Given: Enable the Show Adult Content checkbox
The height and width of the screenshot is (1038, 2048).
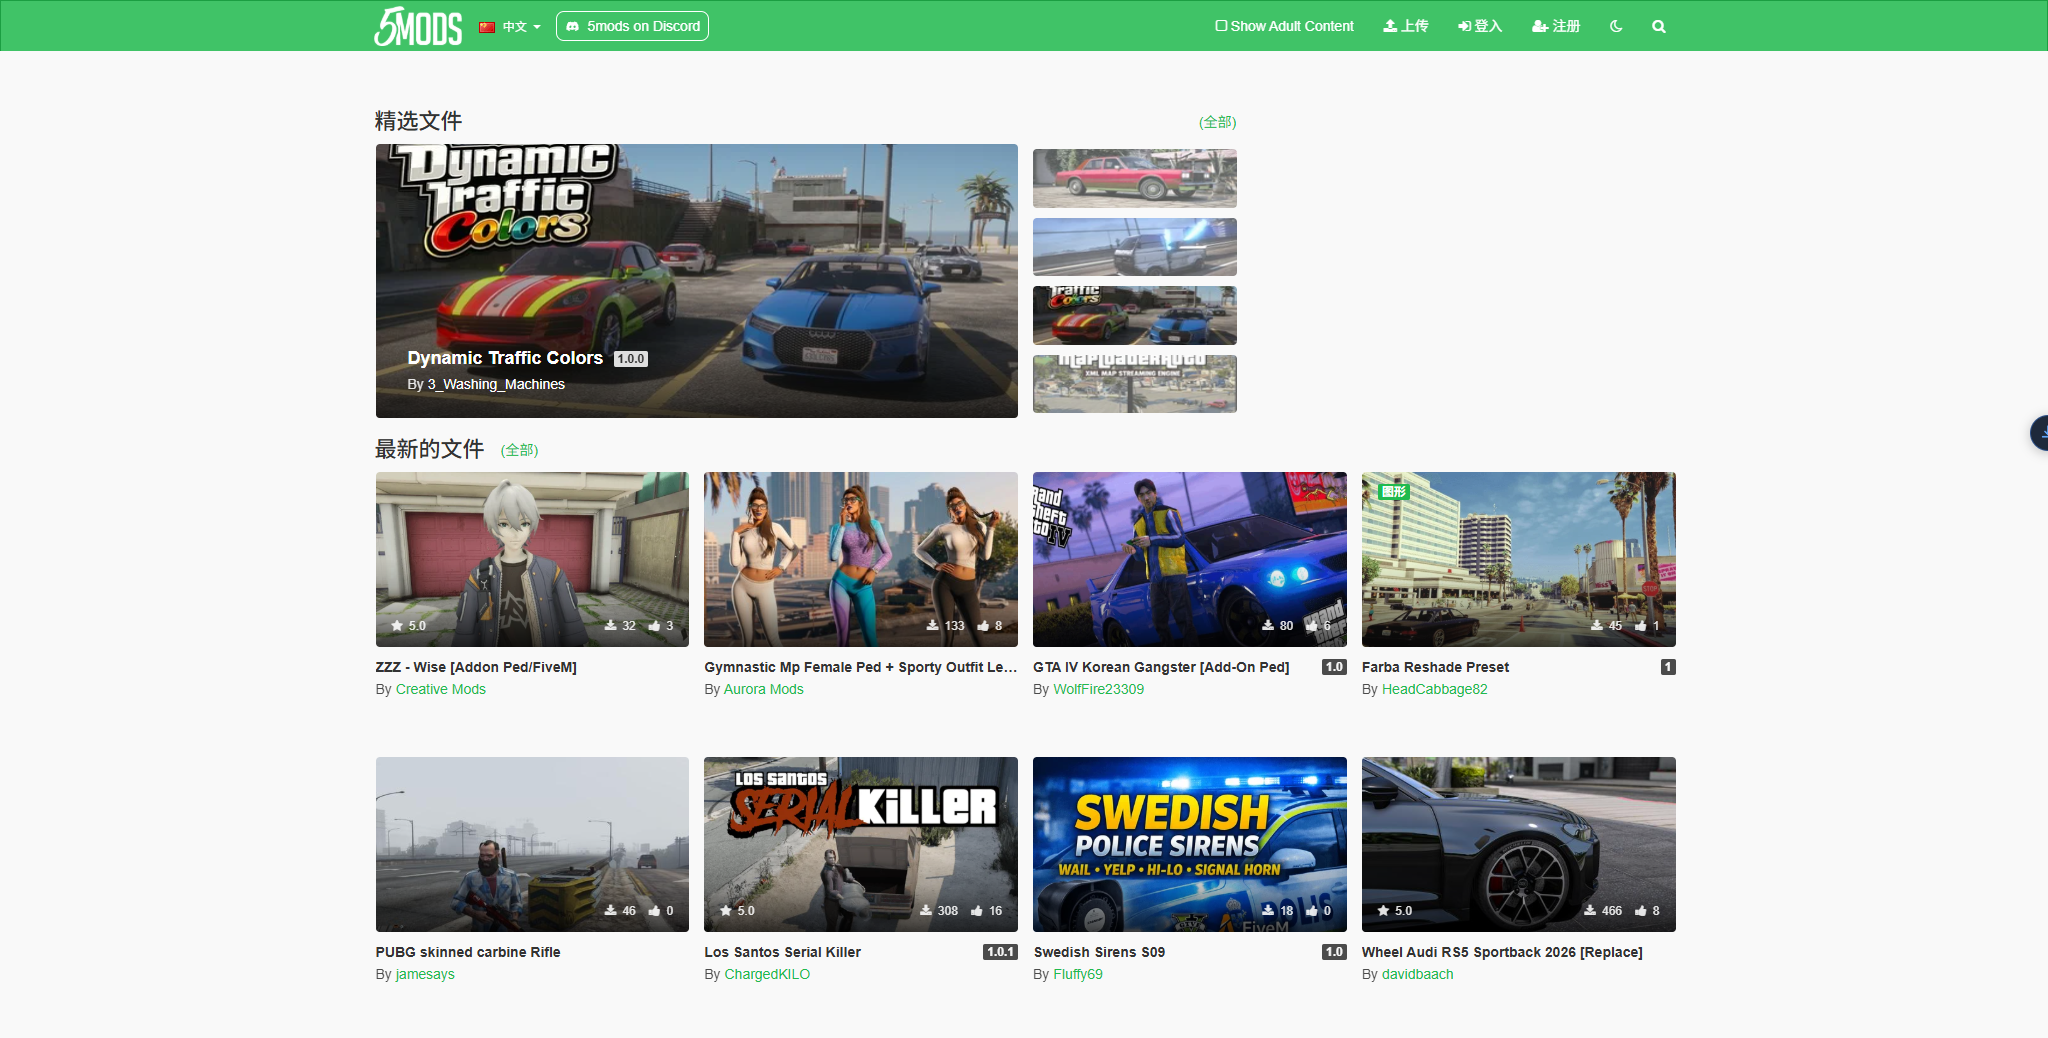Looking at the screenshot, I should tap(1221, 25).
